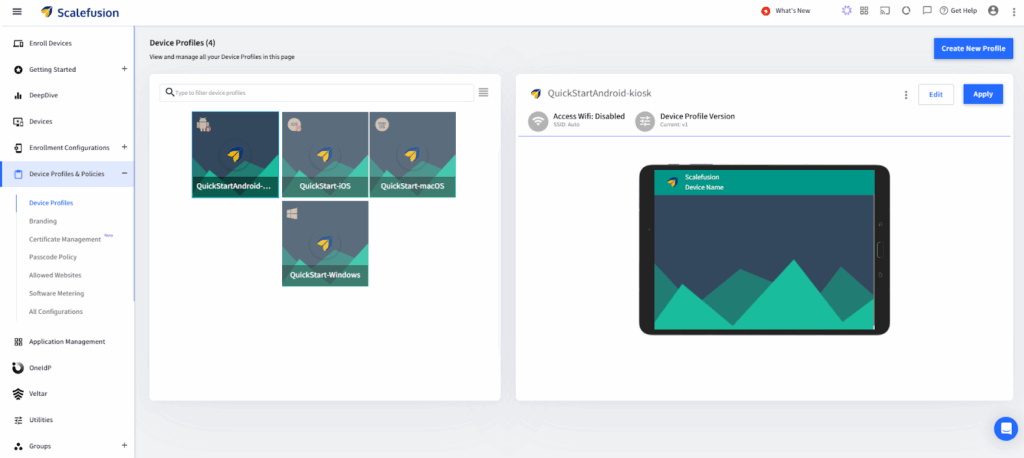Select the QuickStart-Windows profile tile
Viewport: 1024px width, 458px height.
click(x=325, y=243)
